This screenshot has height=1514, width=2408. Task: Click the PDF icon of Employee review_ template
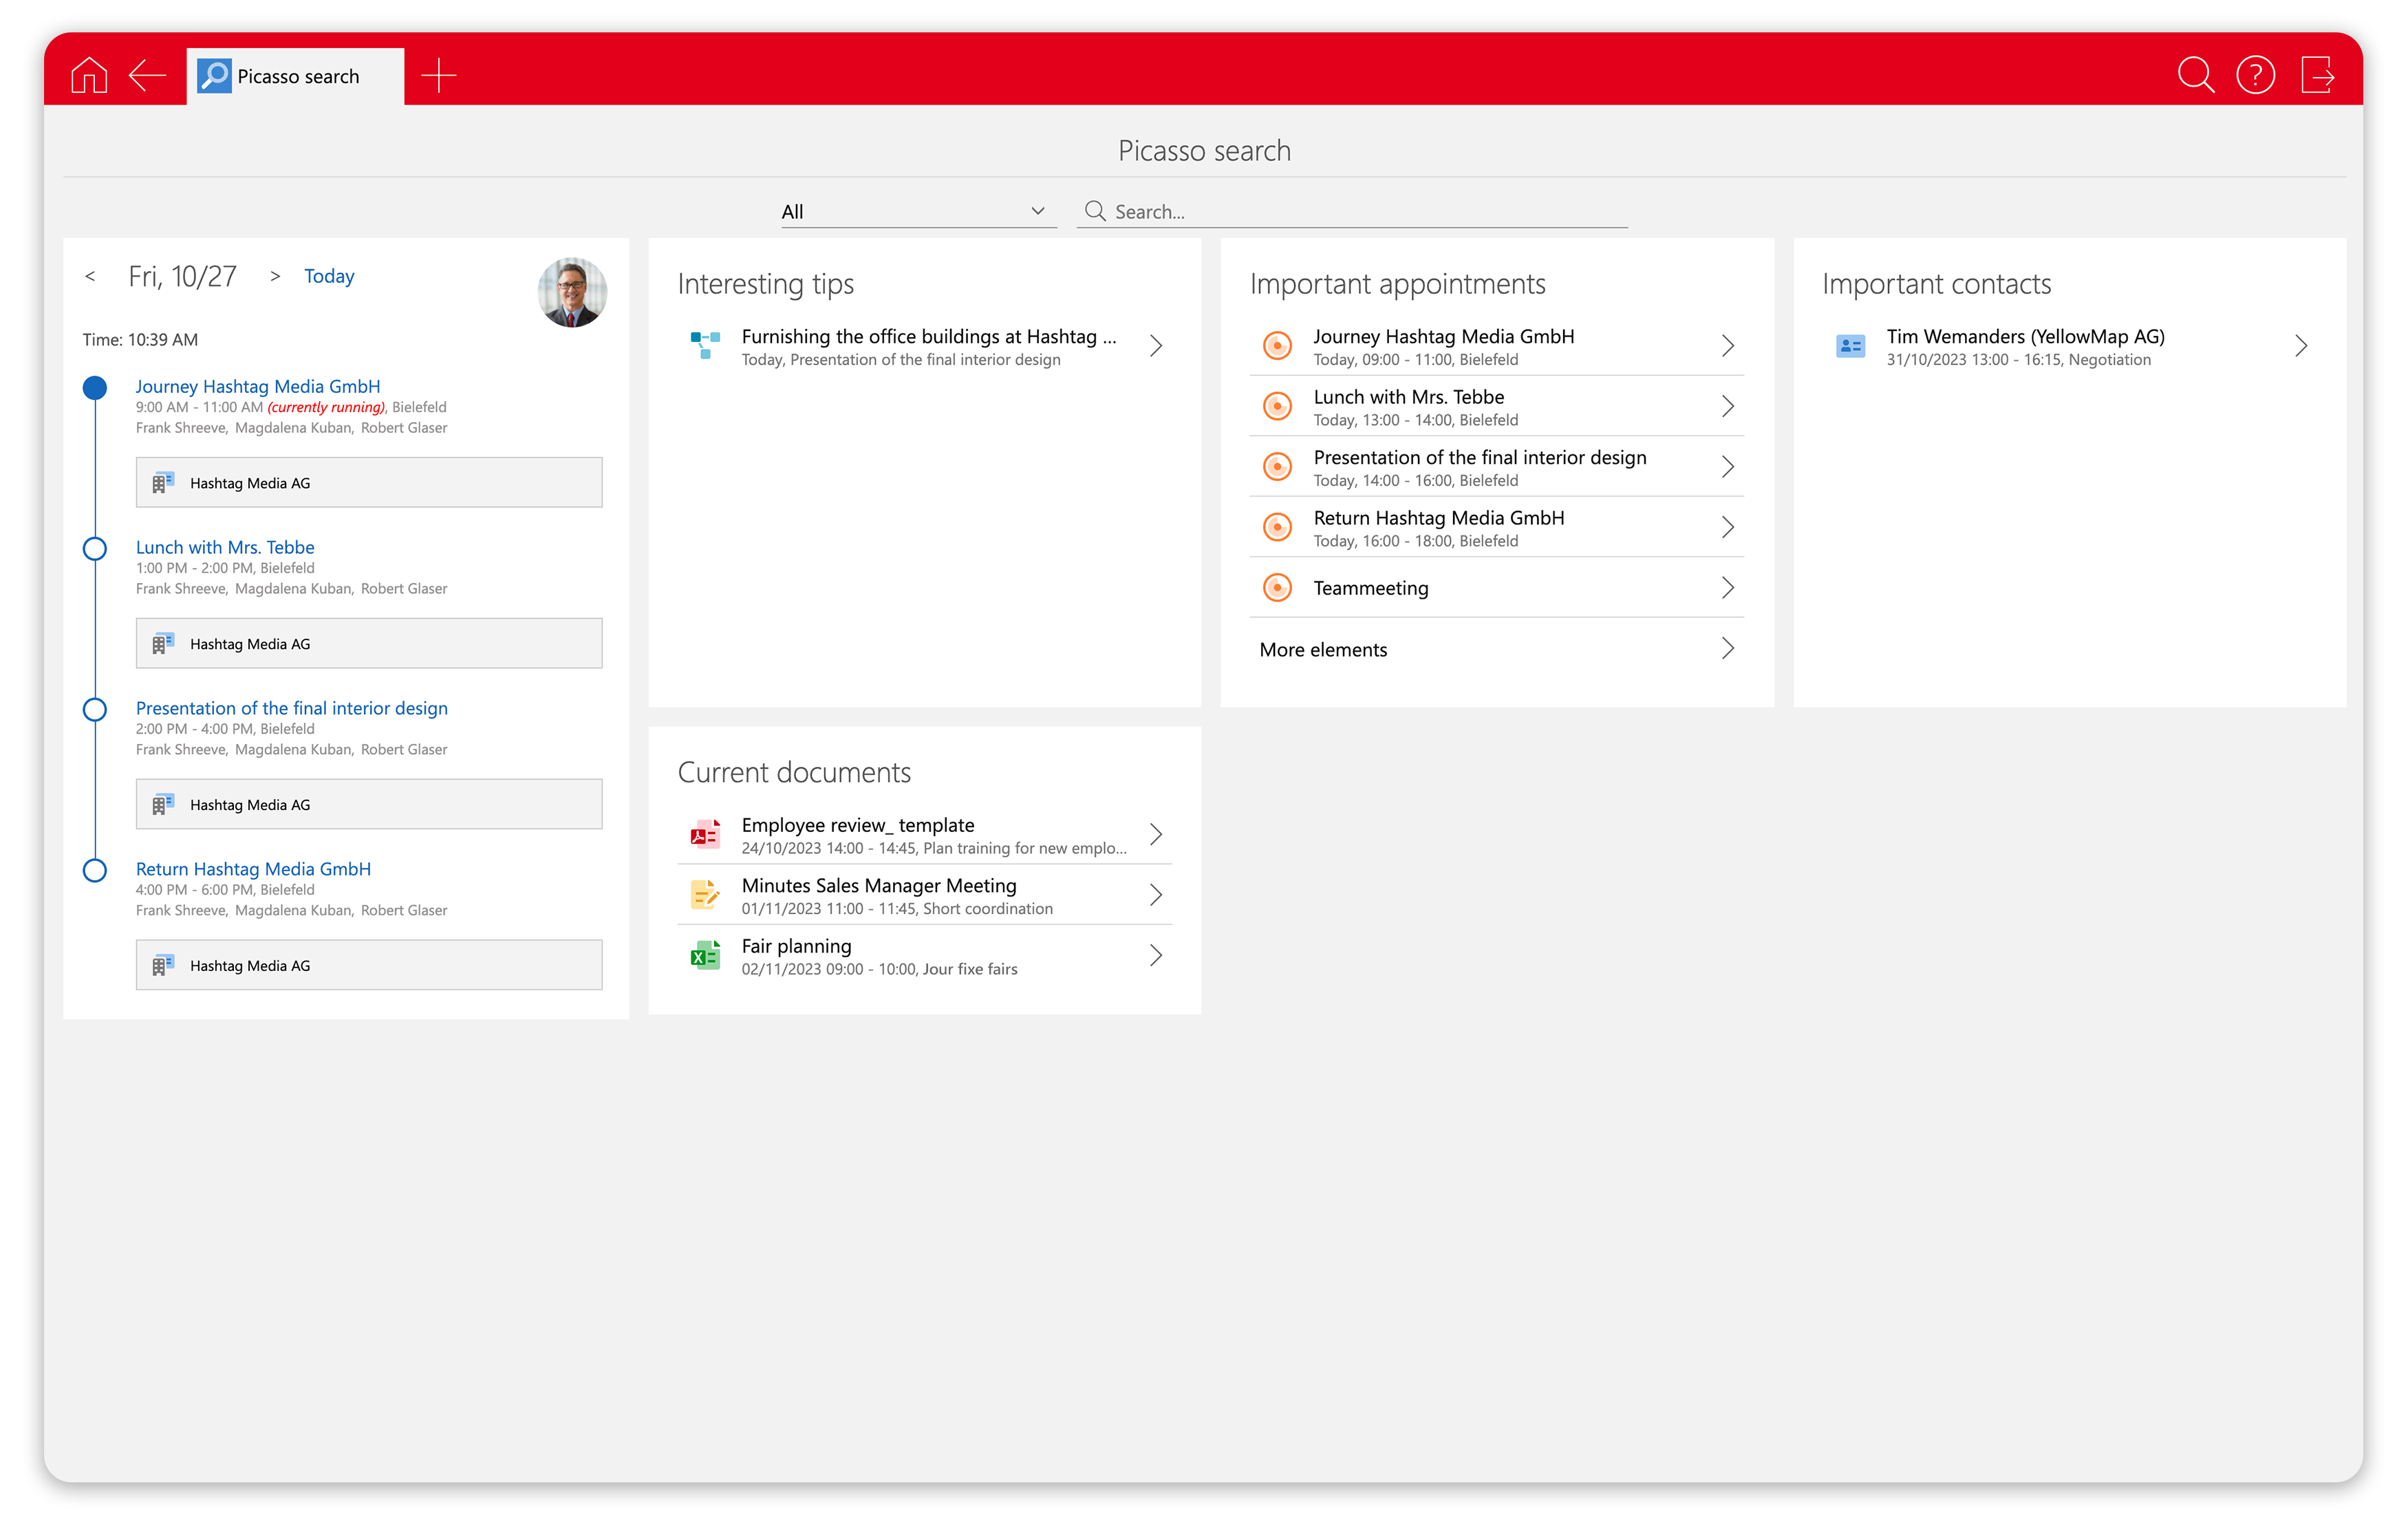click(705, 834)
